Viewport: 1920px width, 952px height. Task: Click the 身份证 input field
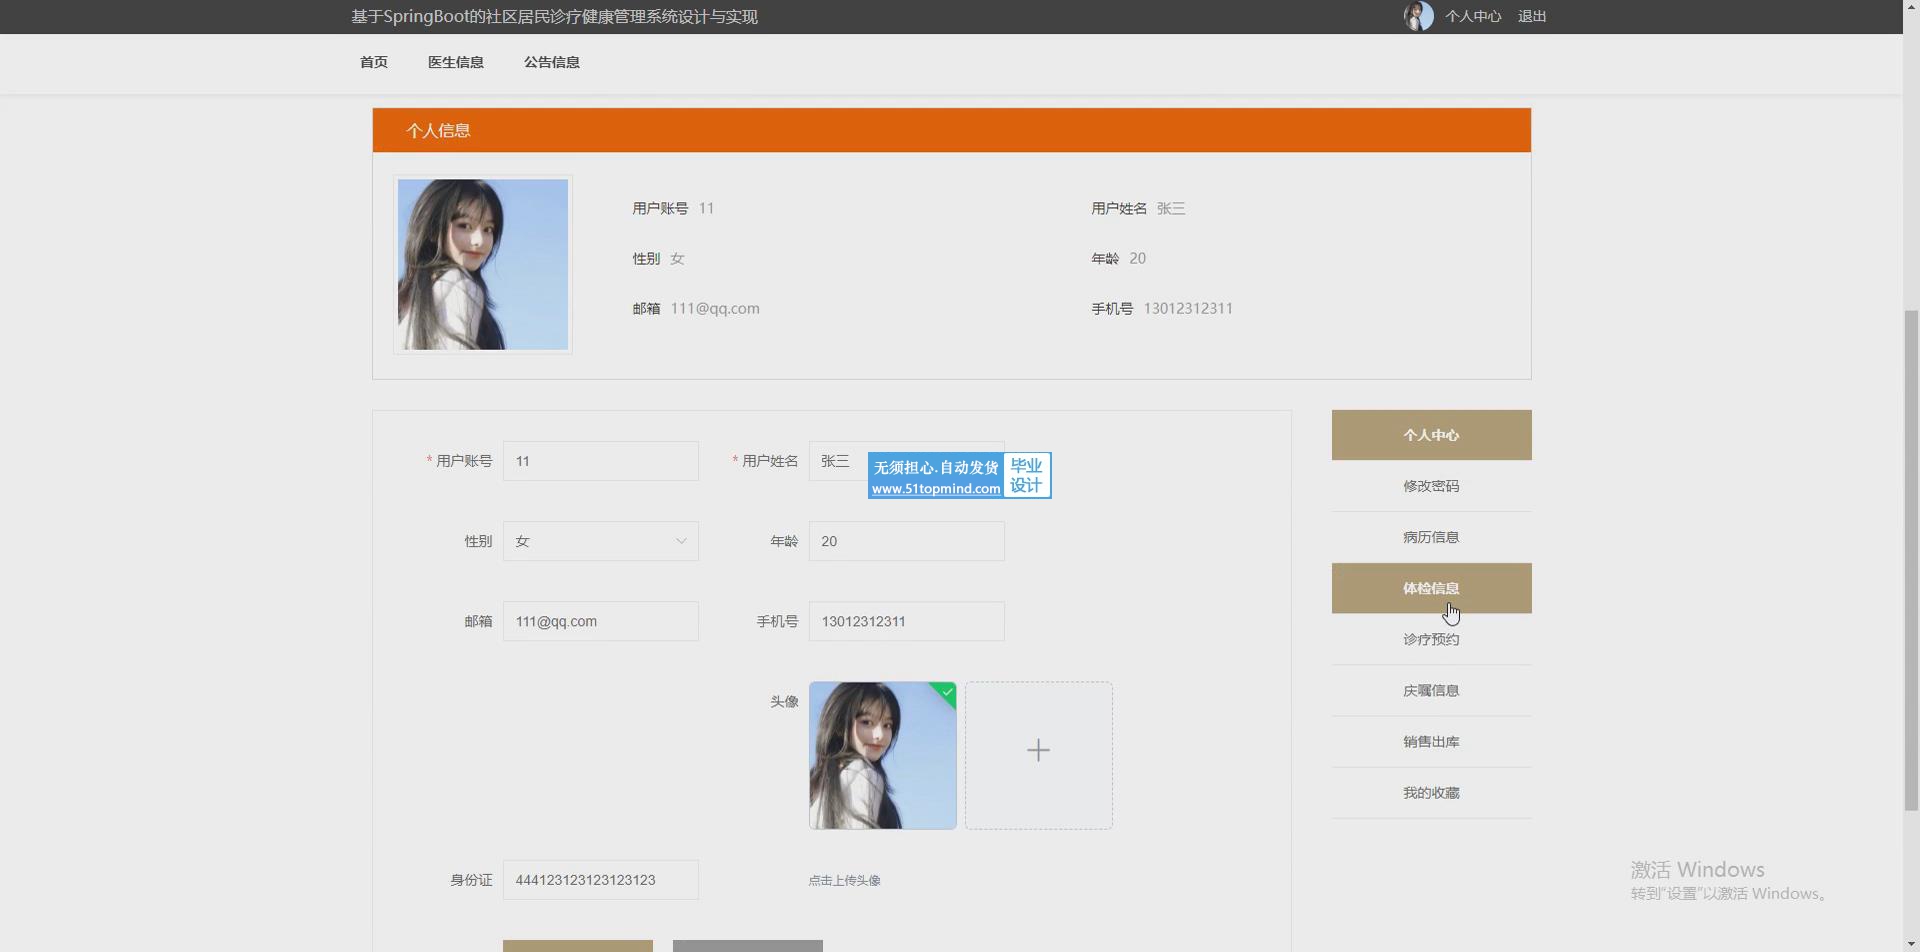[x=601, y=880]
